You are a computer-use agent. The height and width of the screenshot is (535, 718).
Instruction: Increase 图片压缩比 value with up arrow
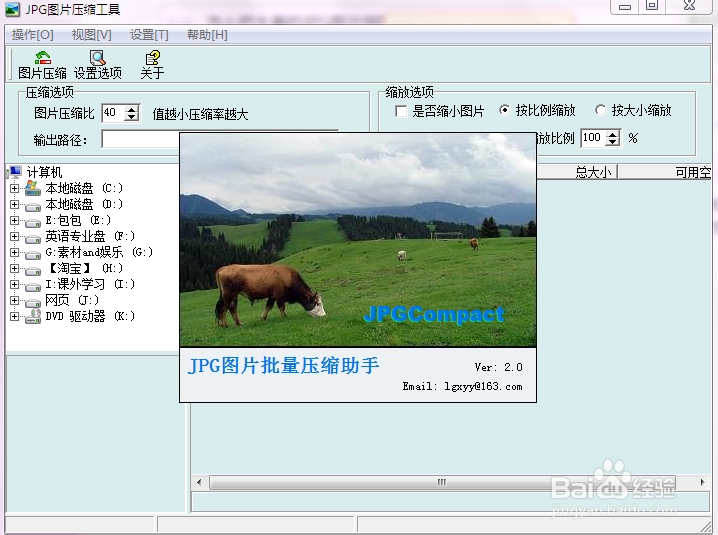(x=132, y=109)
